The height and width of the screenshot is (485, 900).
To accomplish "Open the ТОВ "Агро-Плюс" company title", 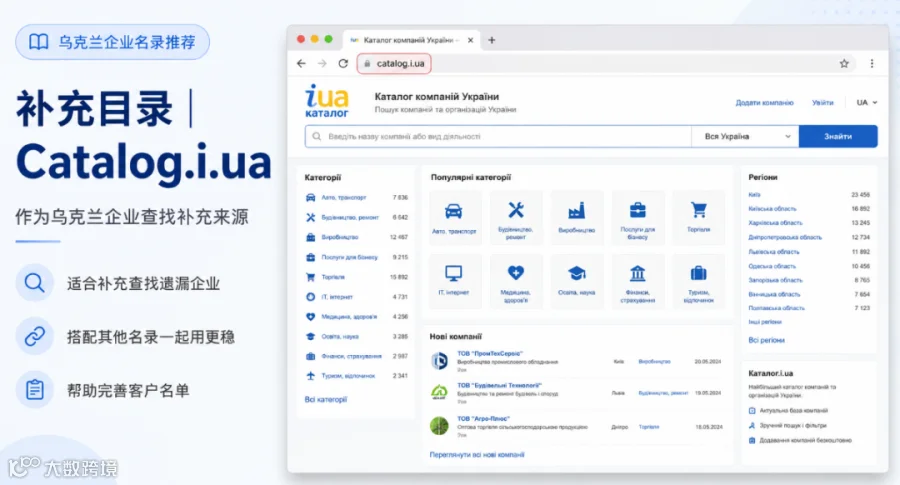I will [x=483, y=419].
